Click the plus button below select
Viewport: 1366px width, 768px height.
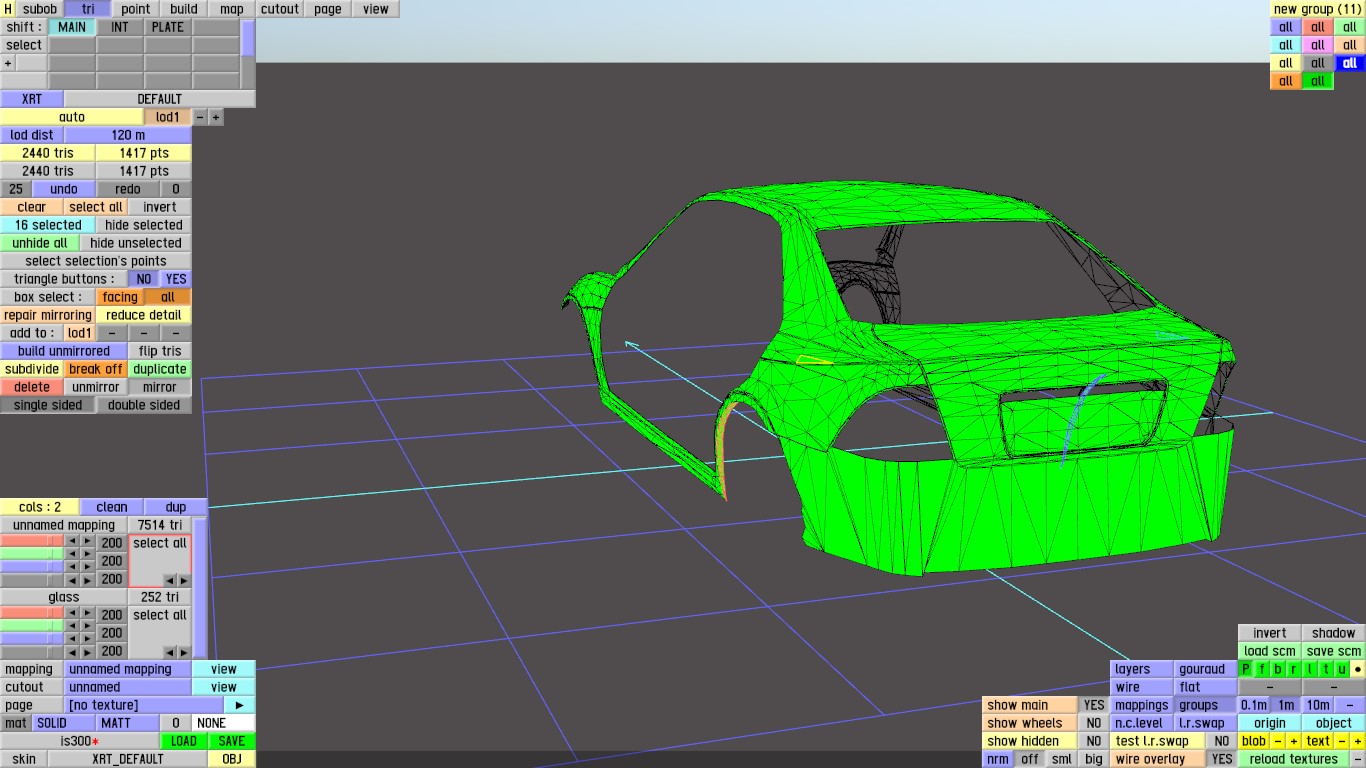click(x=8, y=63)
